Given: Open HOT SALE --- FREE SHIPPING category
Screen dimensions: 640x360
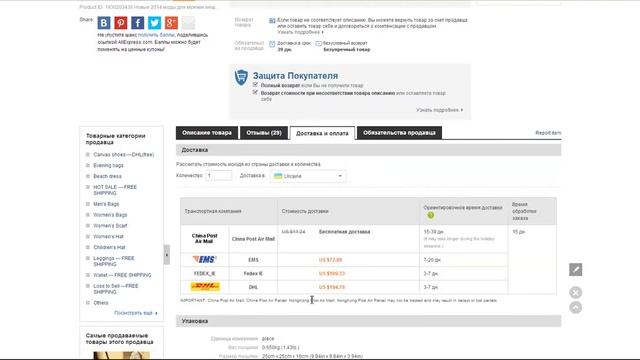Looking at the screenshot, I should [x=115, y=190].
